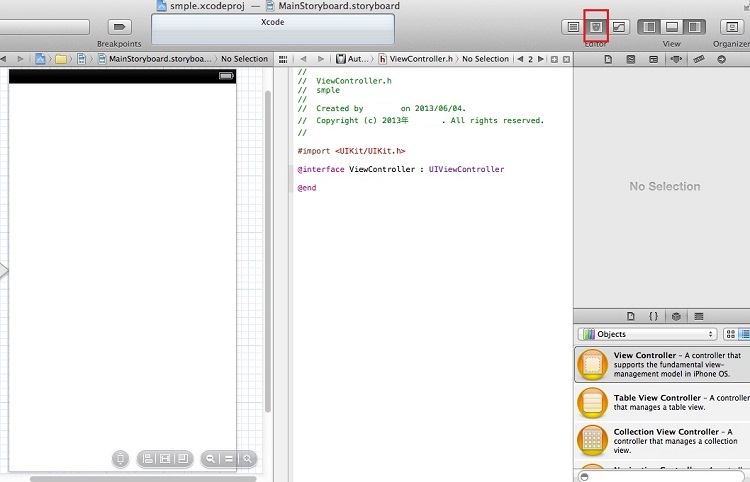Show the File Template library

click(x=630, y=316)
